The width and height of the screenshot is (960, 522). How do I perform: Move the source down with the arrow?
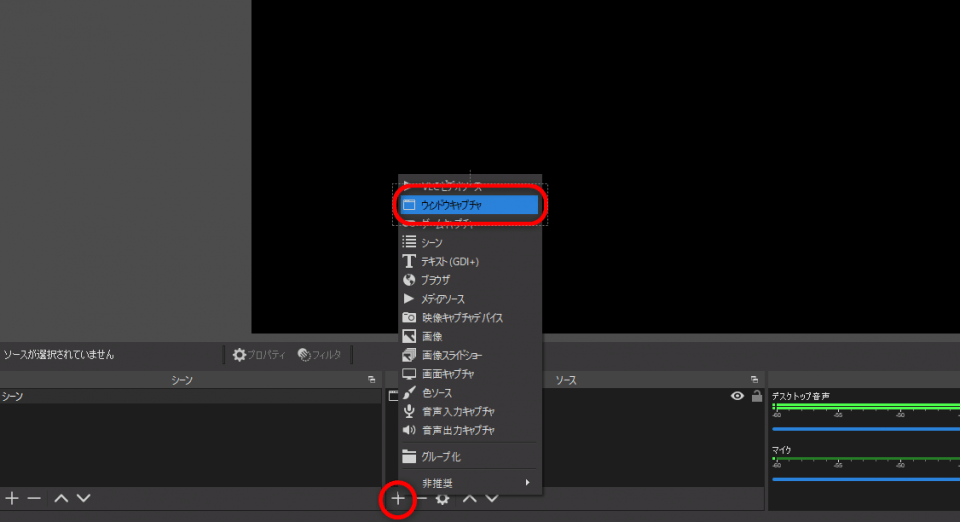tap(491, 498)
